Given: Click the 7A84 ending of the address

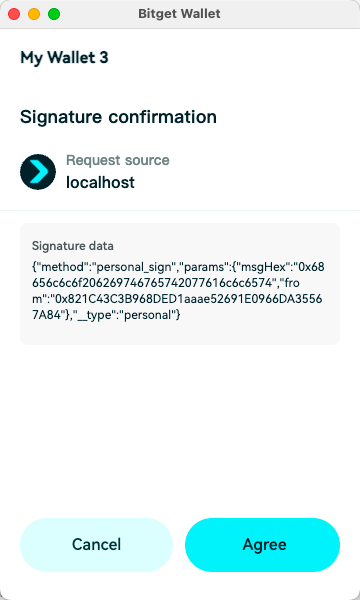Looking at the screenshot, I should coord(47,315).
